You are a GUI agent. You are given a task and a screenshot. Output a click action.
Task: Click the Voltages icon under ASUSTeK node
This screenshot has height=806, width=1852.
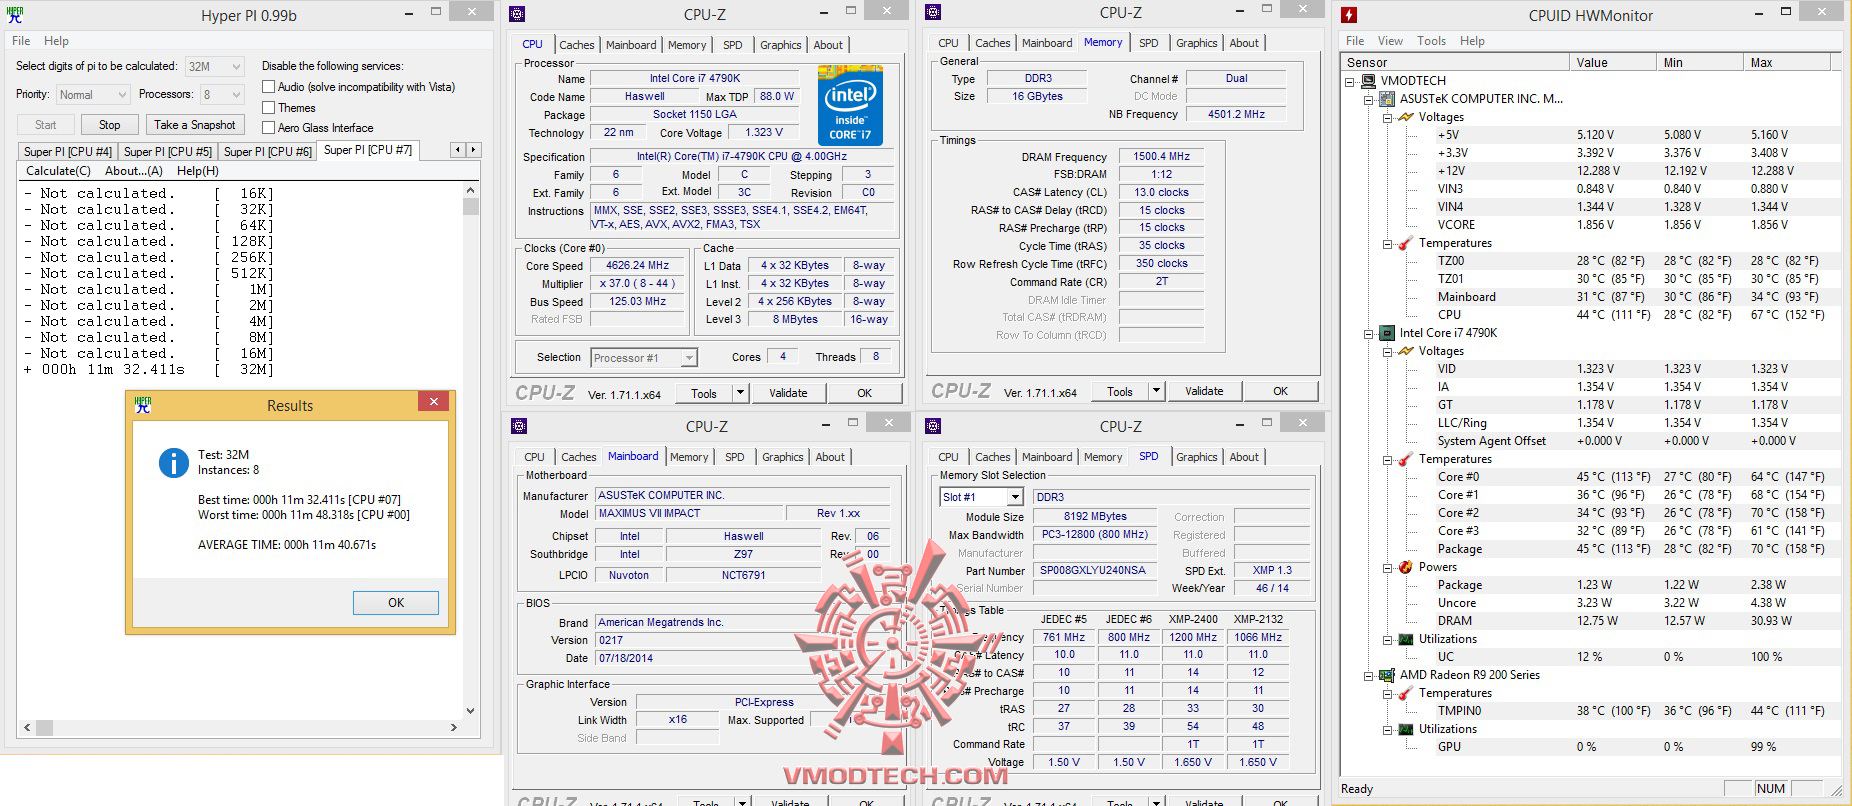[1406, 117]
